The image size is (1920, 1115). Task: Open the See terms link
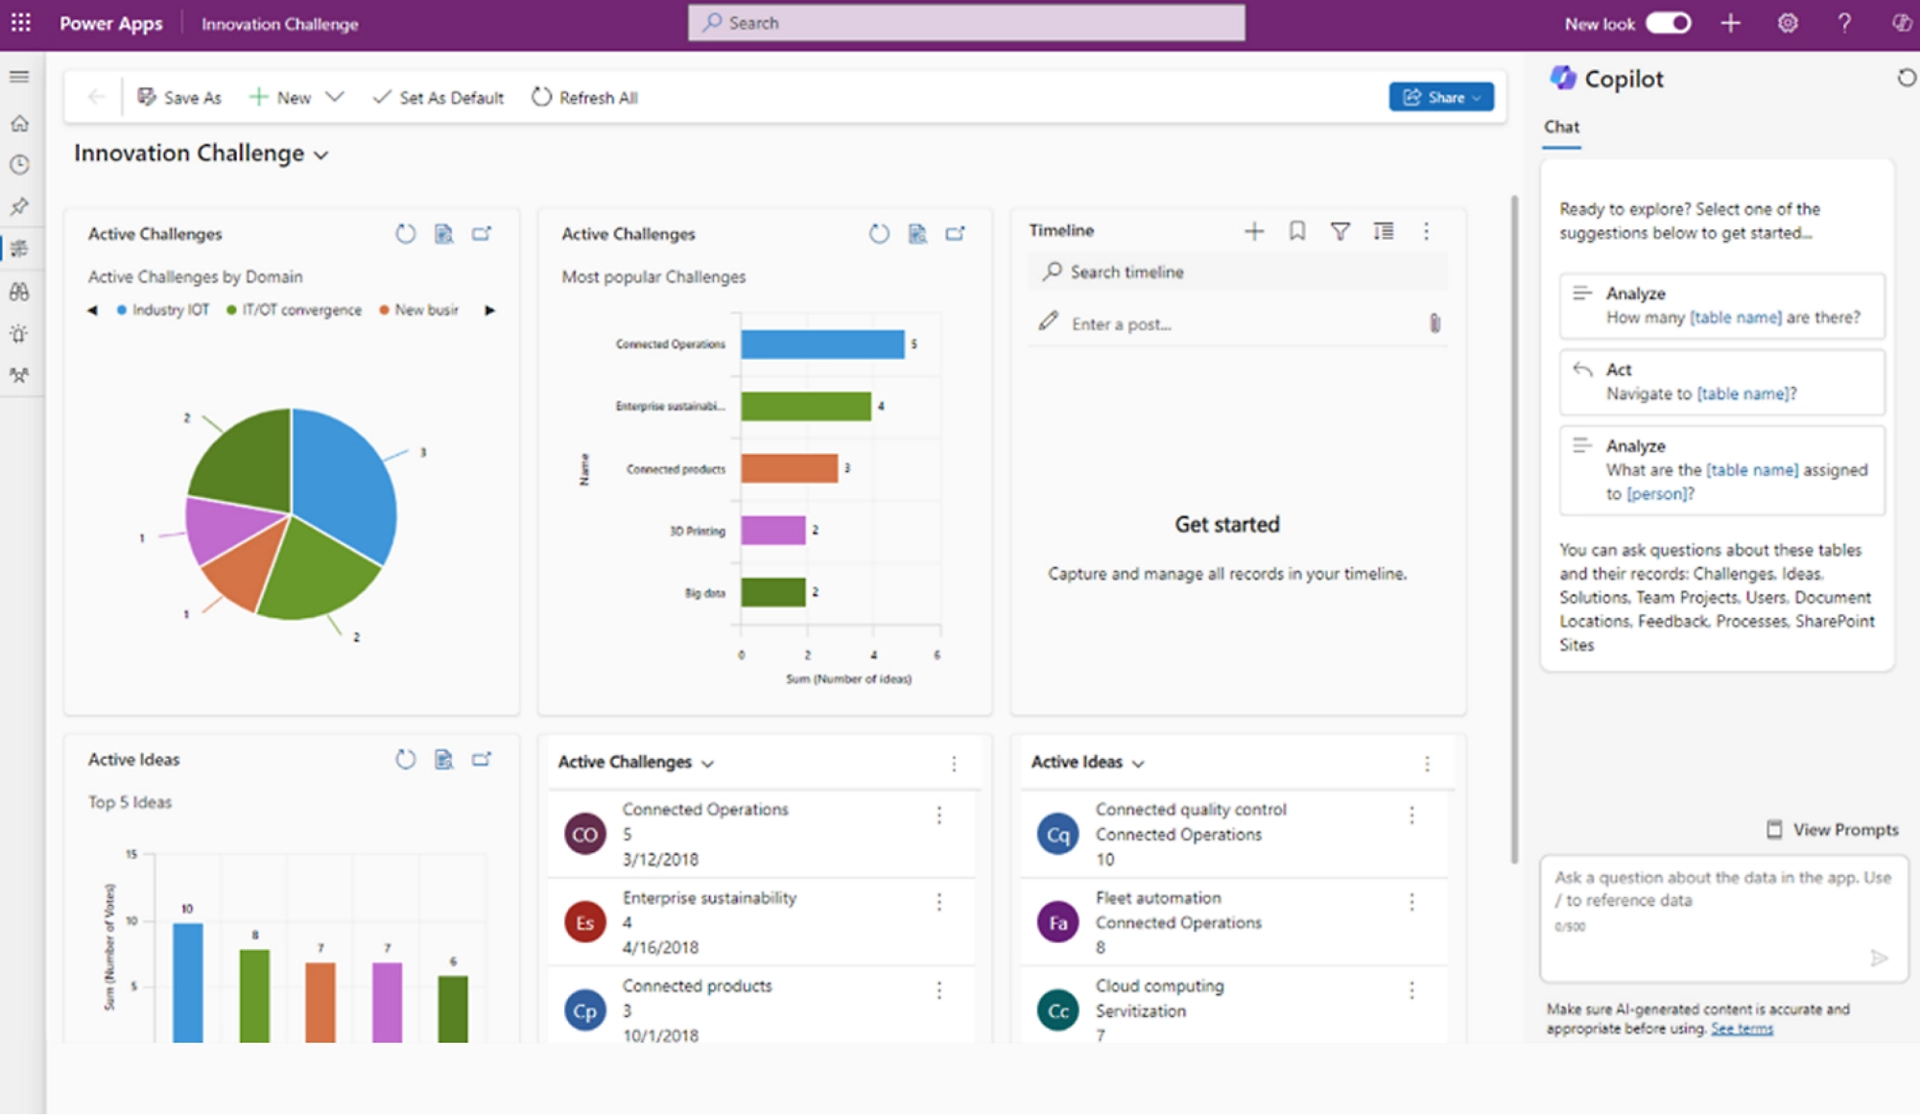coord(1741,1029)
